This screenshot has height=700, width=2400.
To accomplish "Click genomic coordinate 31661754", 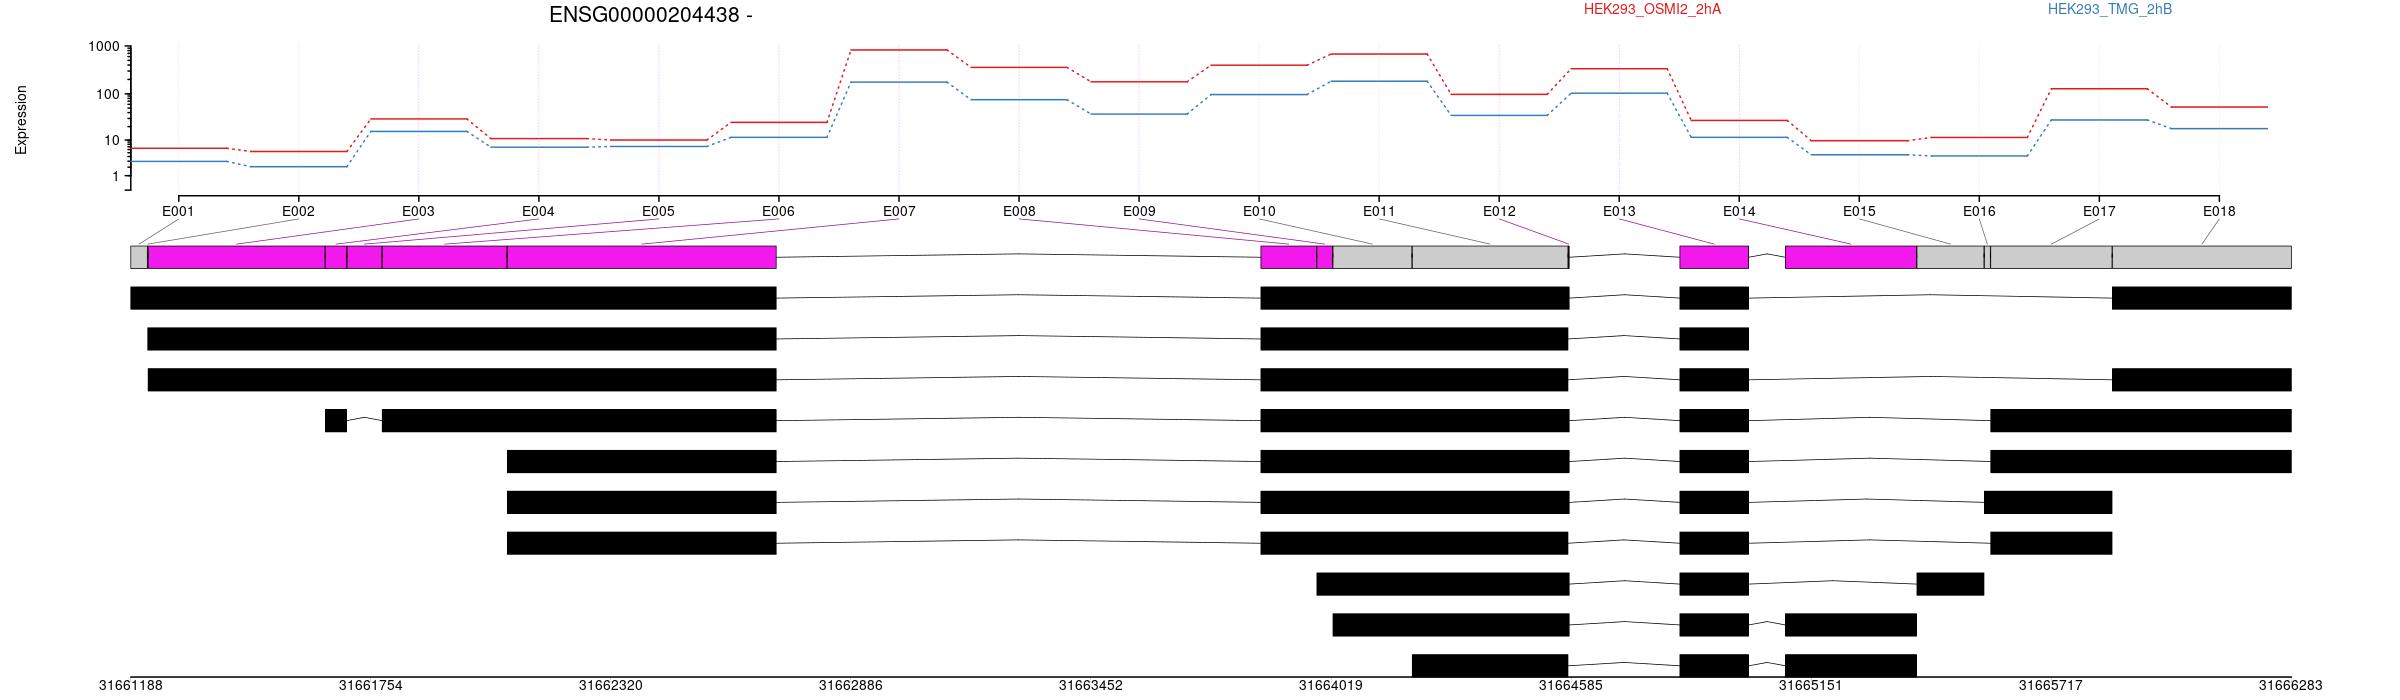I will pos(371,686).
